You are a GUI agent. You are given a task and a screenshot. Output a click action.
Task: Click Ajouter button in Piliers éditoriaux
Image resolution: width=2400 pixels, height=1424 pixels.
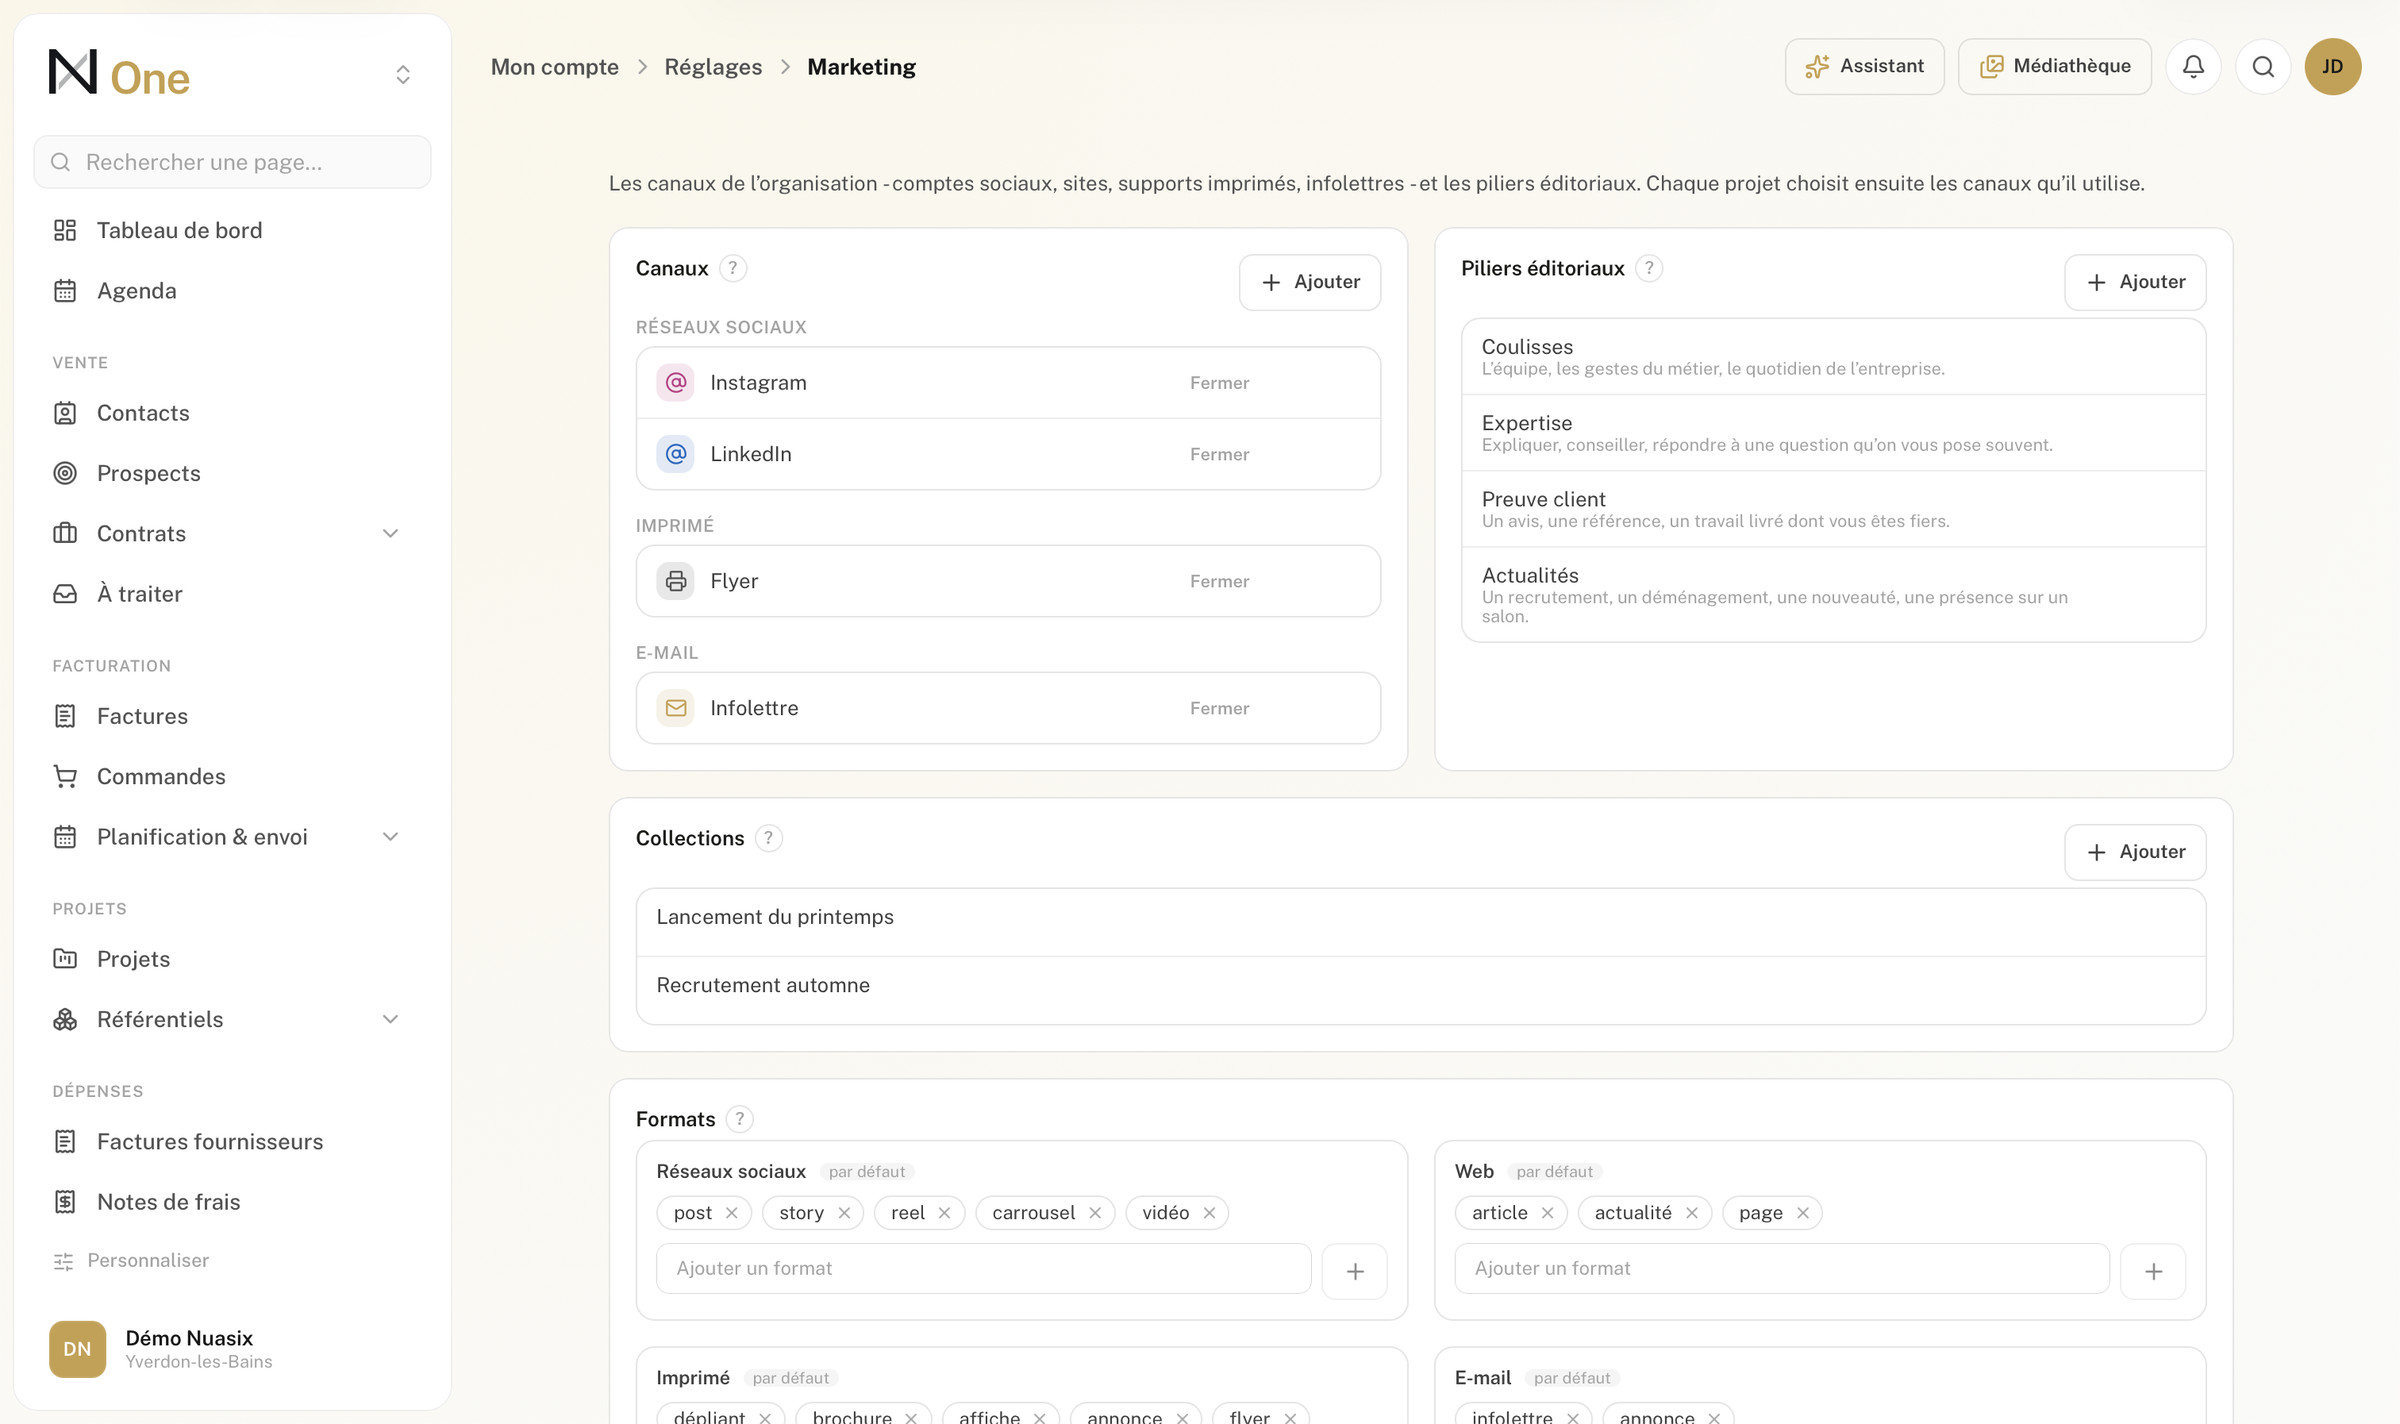(2135, 282)
